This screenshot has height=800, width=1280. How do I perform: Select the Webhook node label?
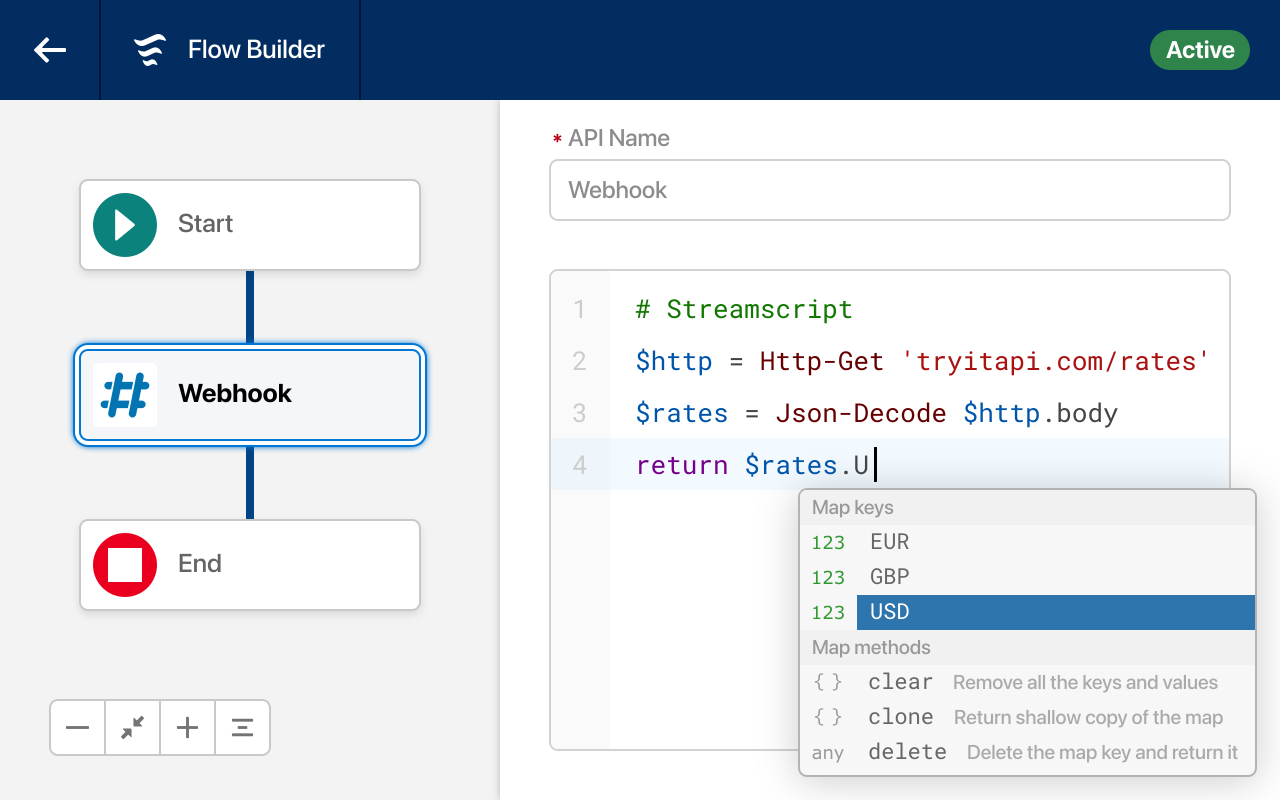coord(235,393)
